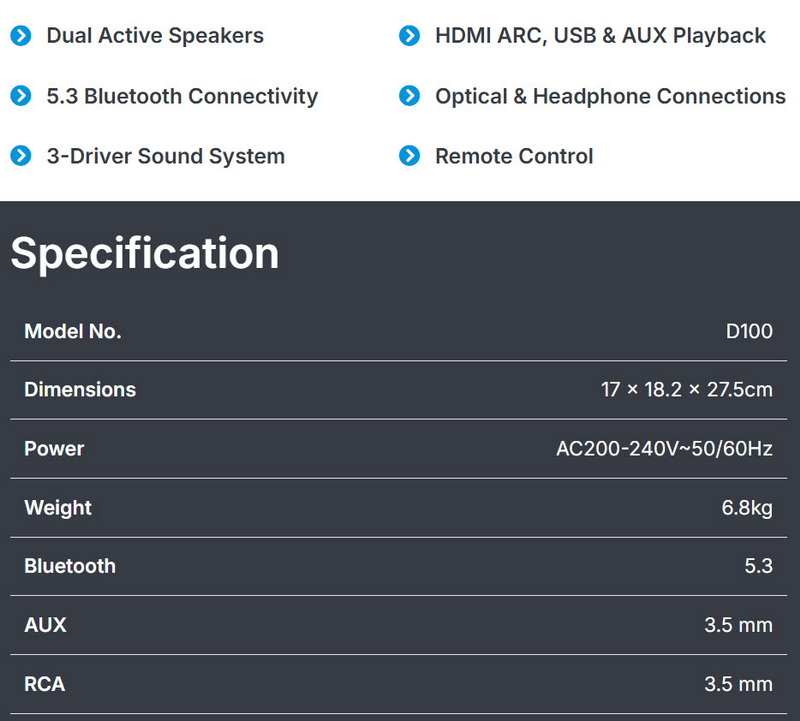Click the arrow icon next to 5.3 Bluetooth Connectivity
The width and height of the screenshot is (800, 721).
click(x=21, y=96)
